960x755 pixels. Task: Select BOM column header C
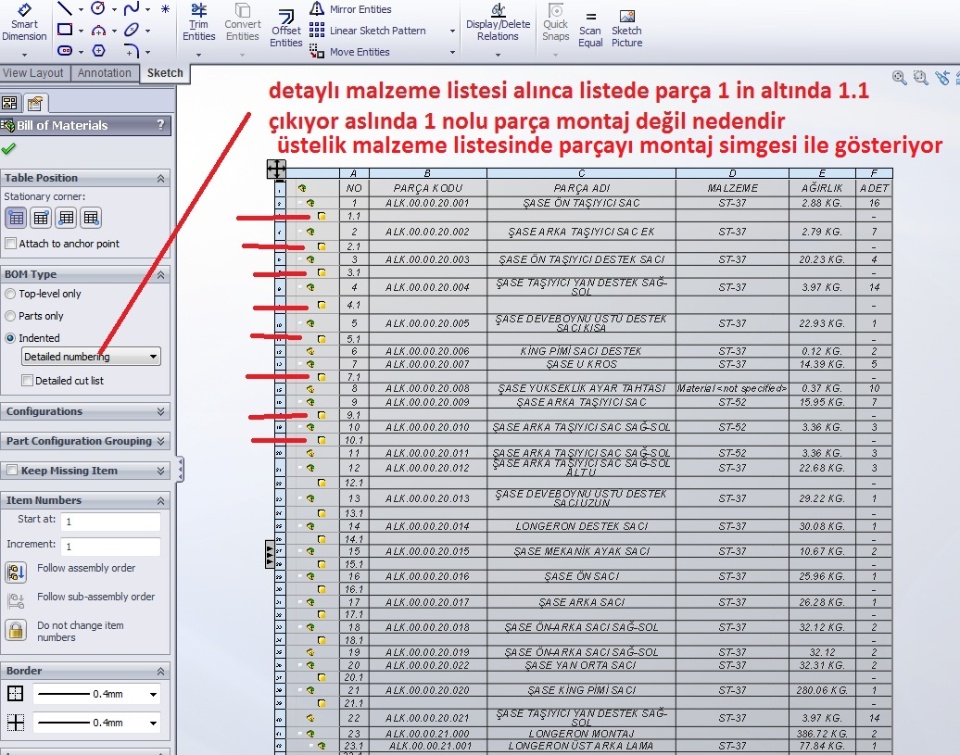582,173
